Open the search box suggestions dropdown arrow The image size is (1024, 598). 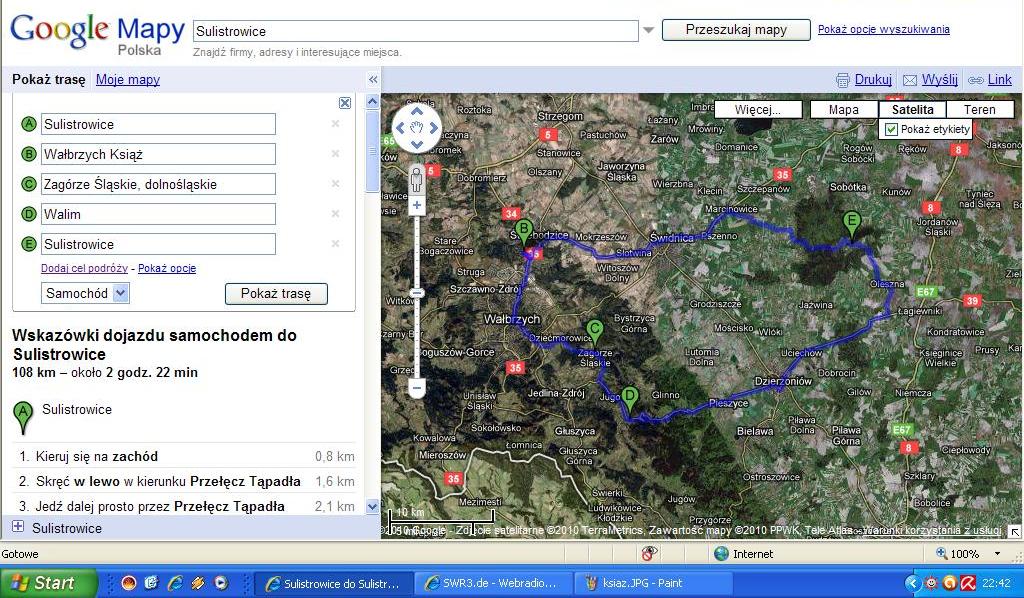tap(649, 30)
